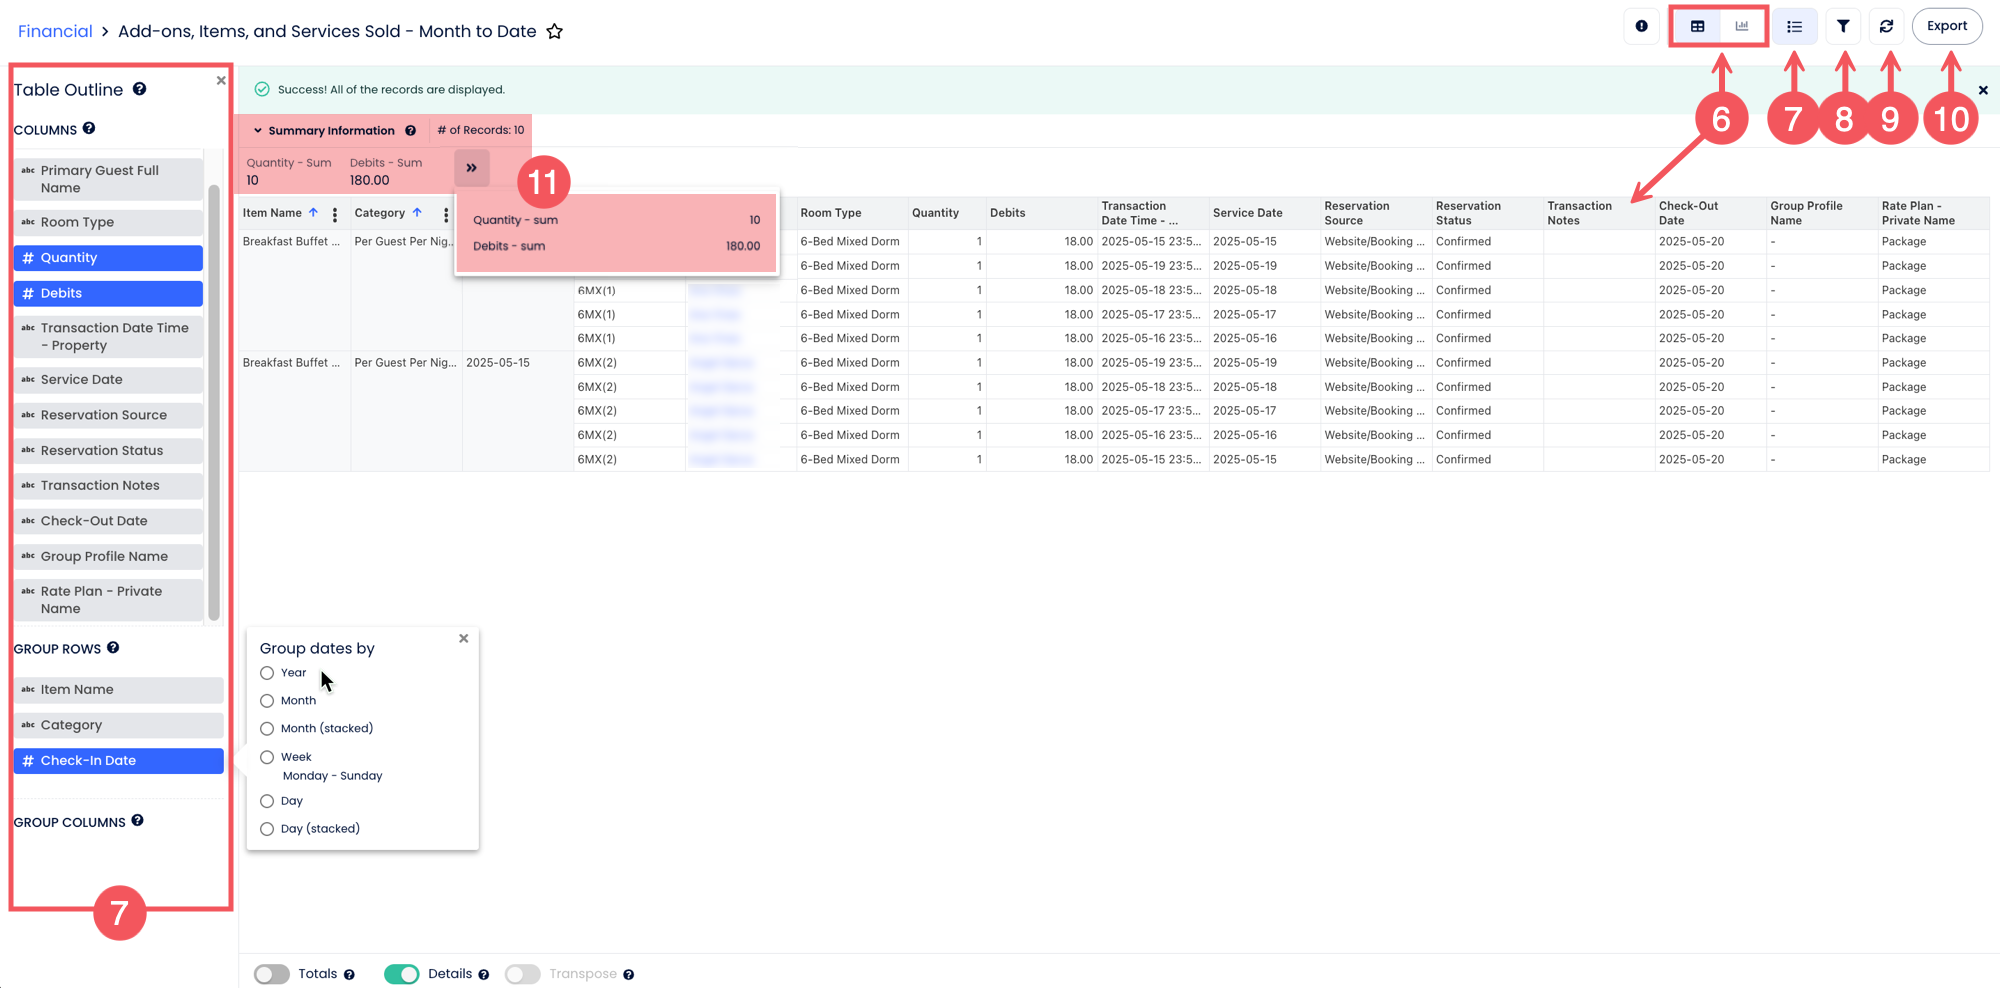Switch to chart view icon
The width and height of the screenshot is (2000, 988).
pyautogui.click(x=1742, y=27)
